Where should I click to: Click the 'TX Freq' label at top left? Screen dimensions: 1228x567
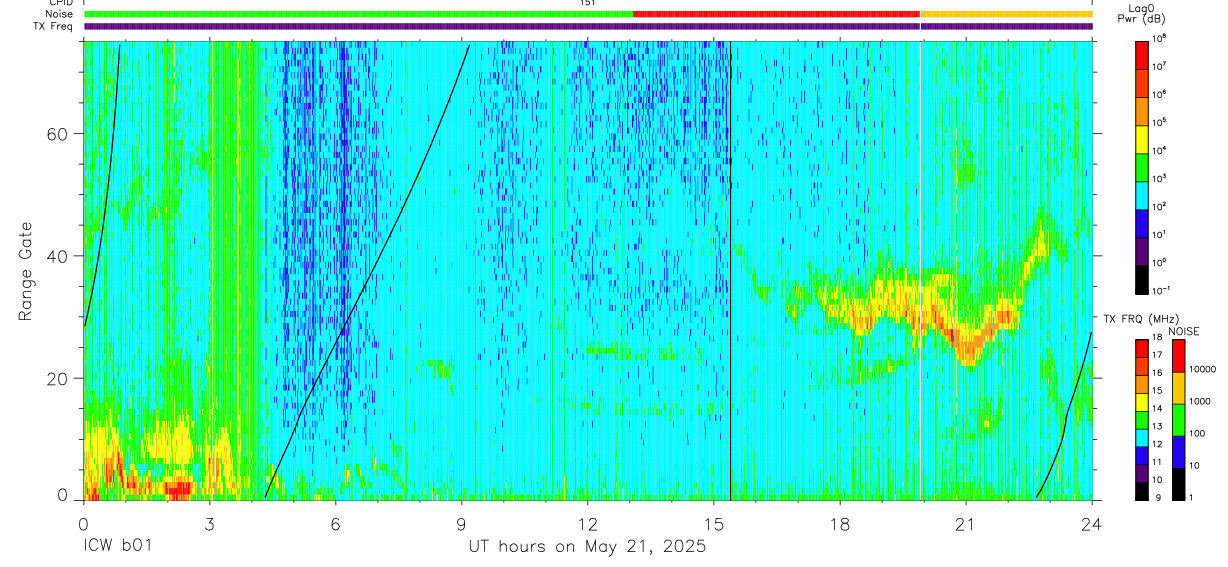point(53,26)
